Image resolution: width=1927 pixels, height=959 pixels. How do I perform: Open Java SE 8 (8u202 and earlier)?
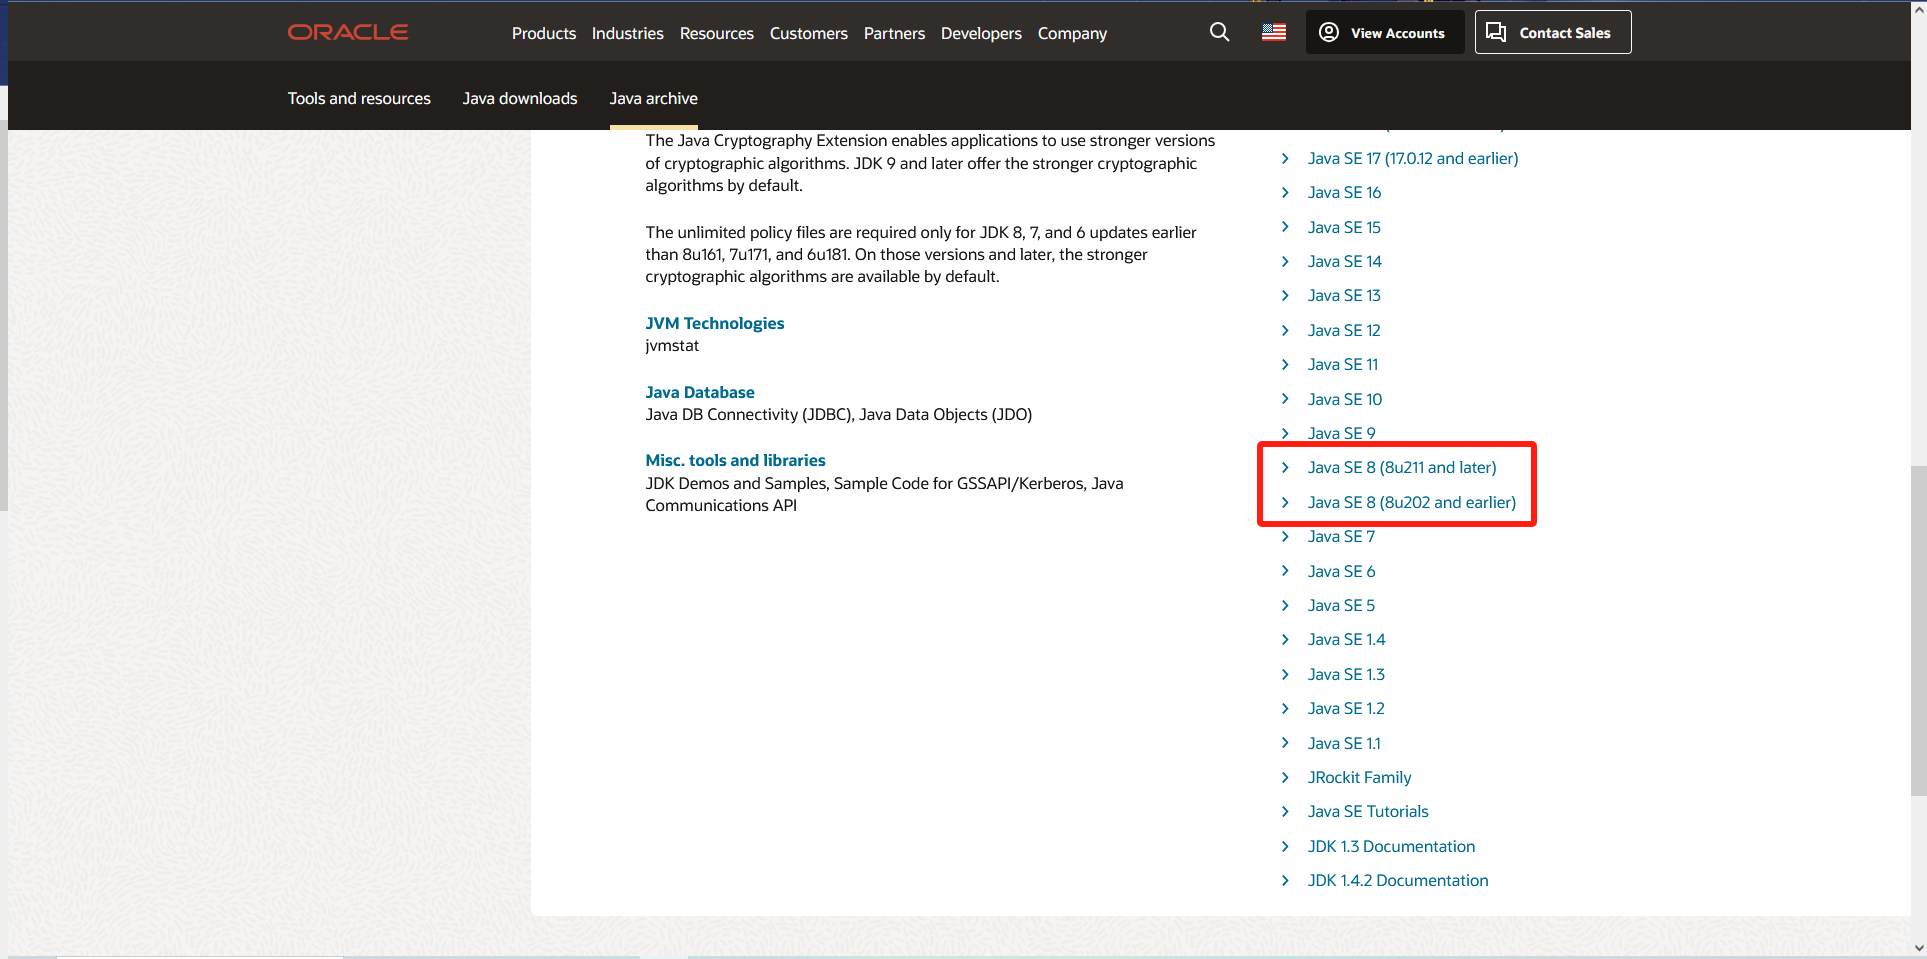pos(1412,502)
